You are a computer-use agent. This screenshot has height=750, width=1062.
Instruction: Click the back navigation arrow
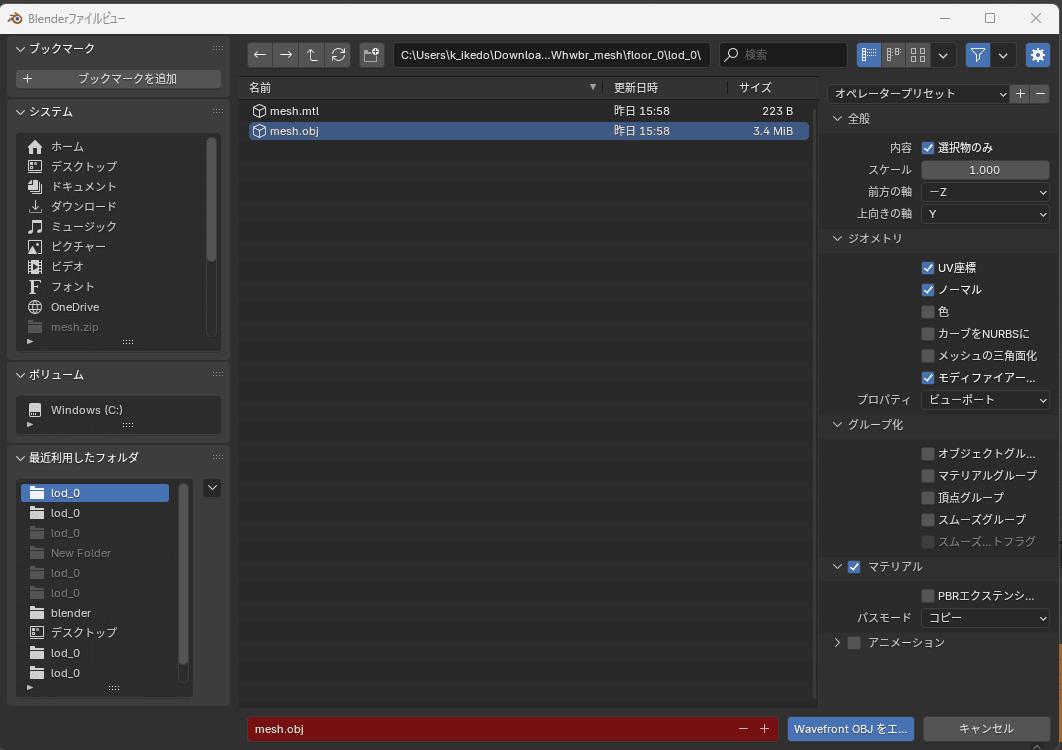coord(260,55)
